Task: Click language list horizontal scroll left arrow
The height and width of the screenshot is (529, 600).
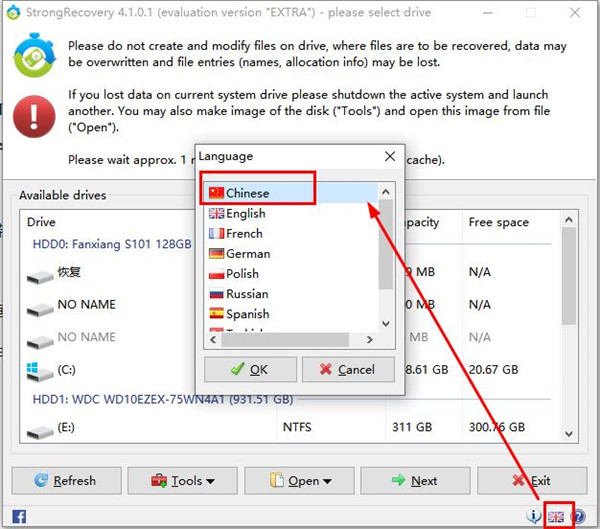Action: pyautogui.click(x=213, y=340)
